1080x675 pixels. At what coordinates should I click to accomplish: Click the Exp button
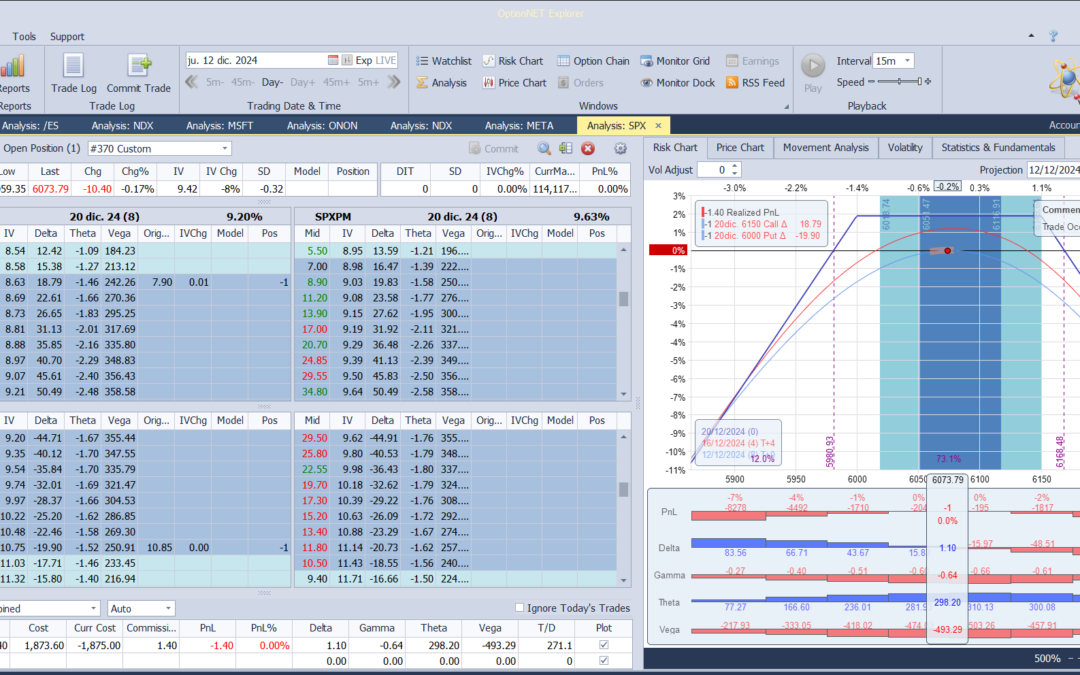tap(364, 60)
